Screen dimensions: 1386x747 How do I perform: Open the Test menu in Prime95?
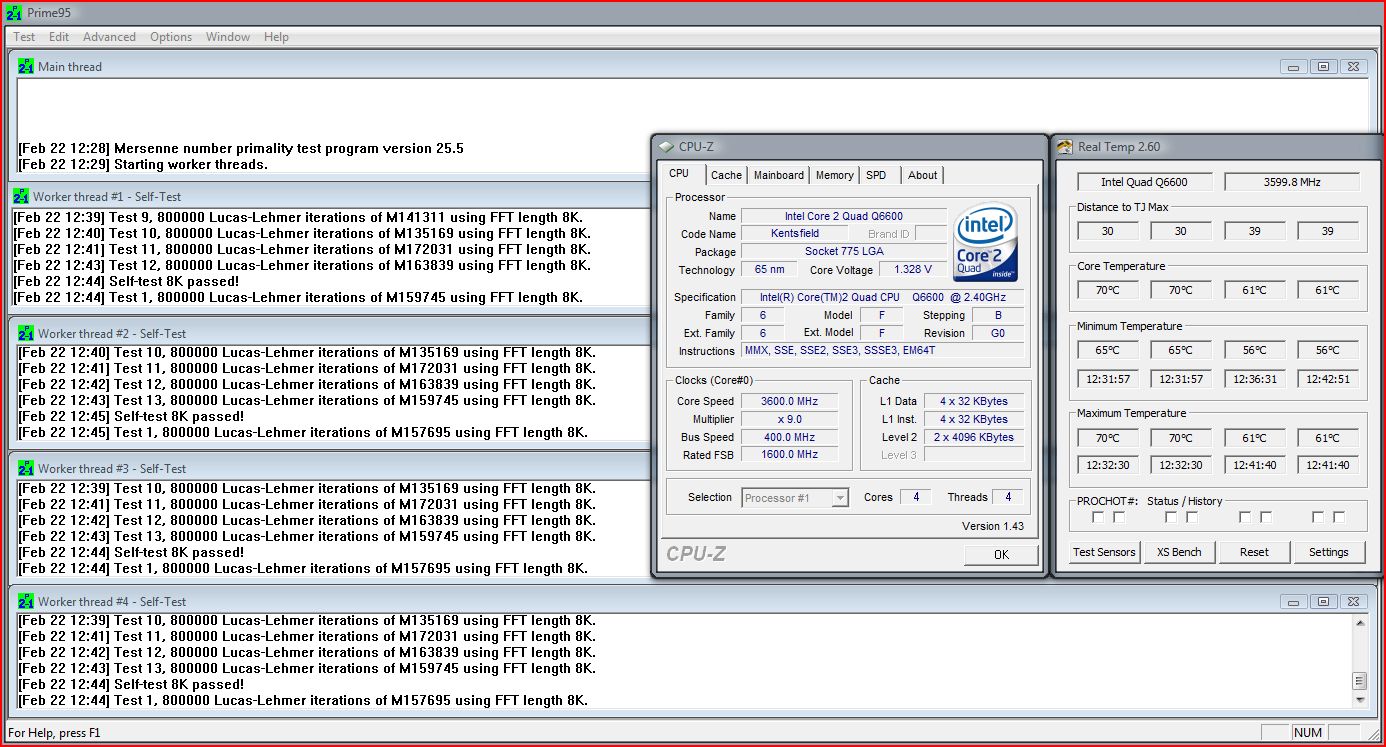coord(24,37)
